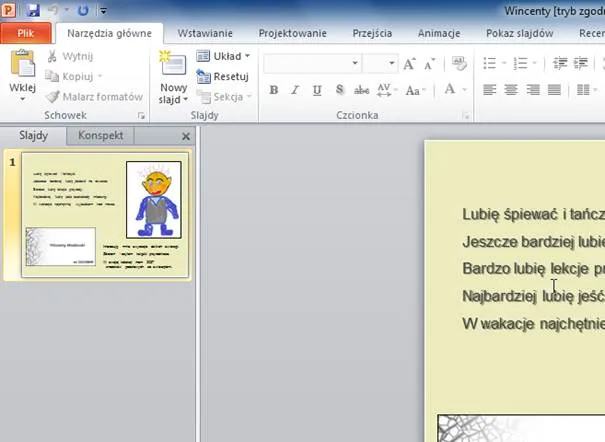Expand the Nowy slajd dropdown label
Viewport: 605px width, 442px height.
pyautogui.click(x=173, y=94)
